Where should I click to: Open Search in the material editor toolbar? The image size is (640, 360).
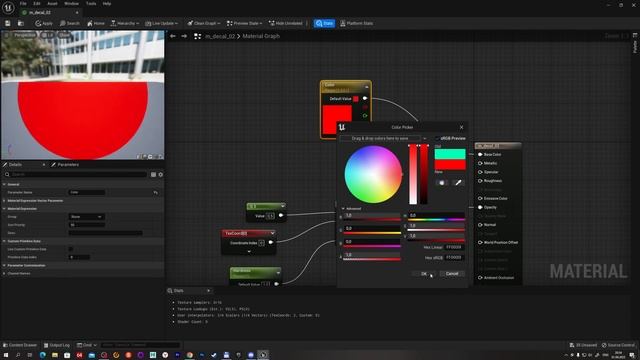pos(70,23)
